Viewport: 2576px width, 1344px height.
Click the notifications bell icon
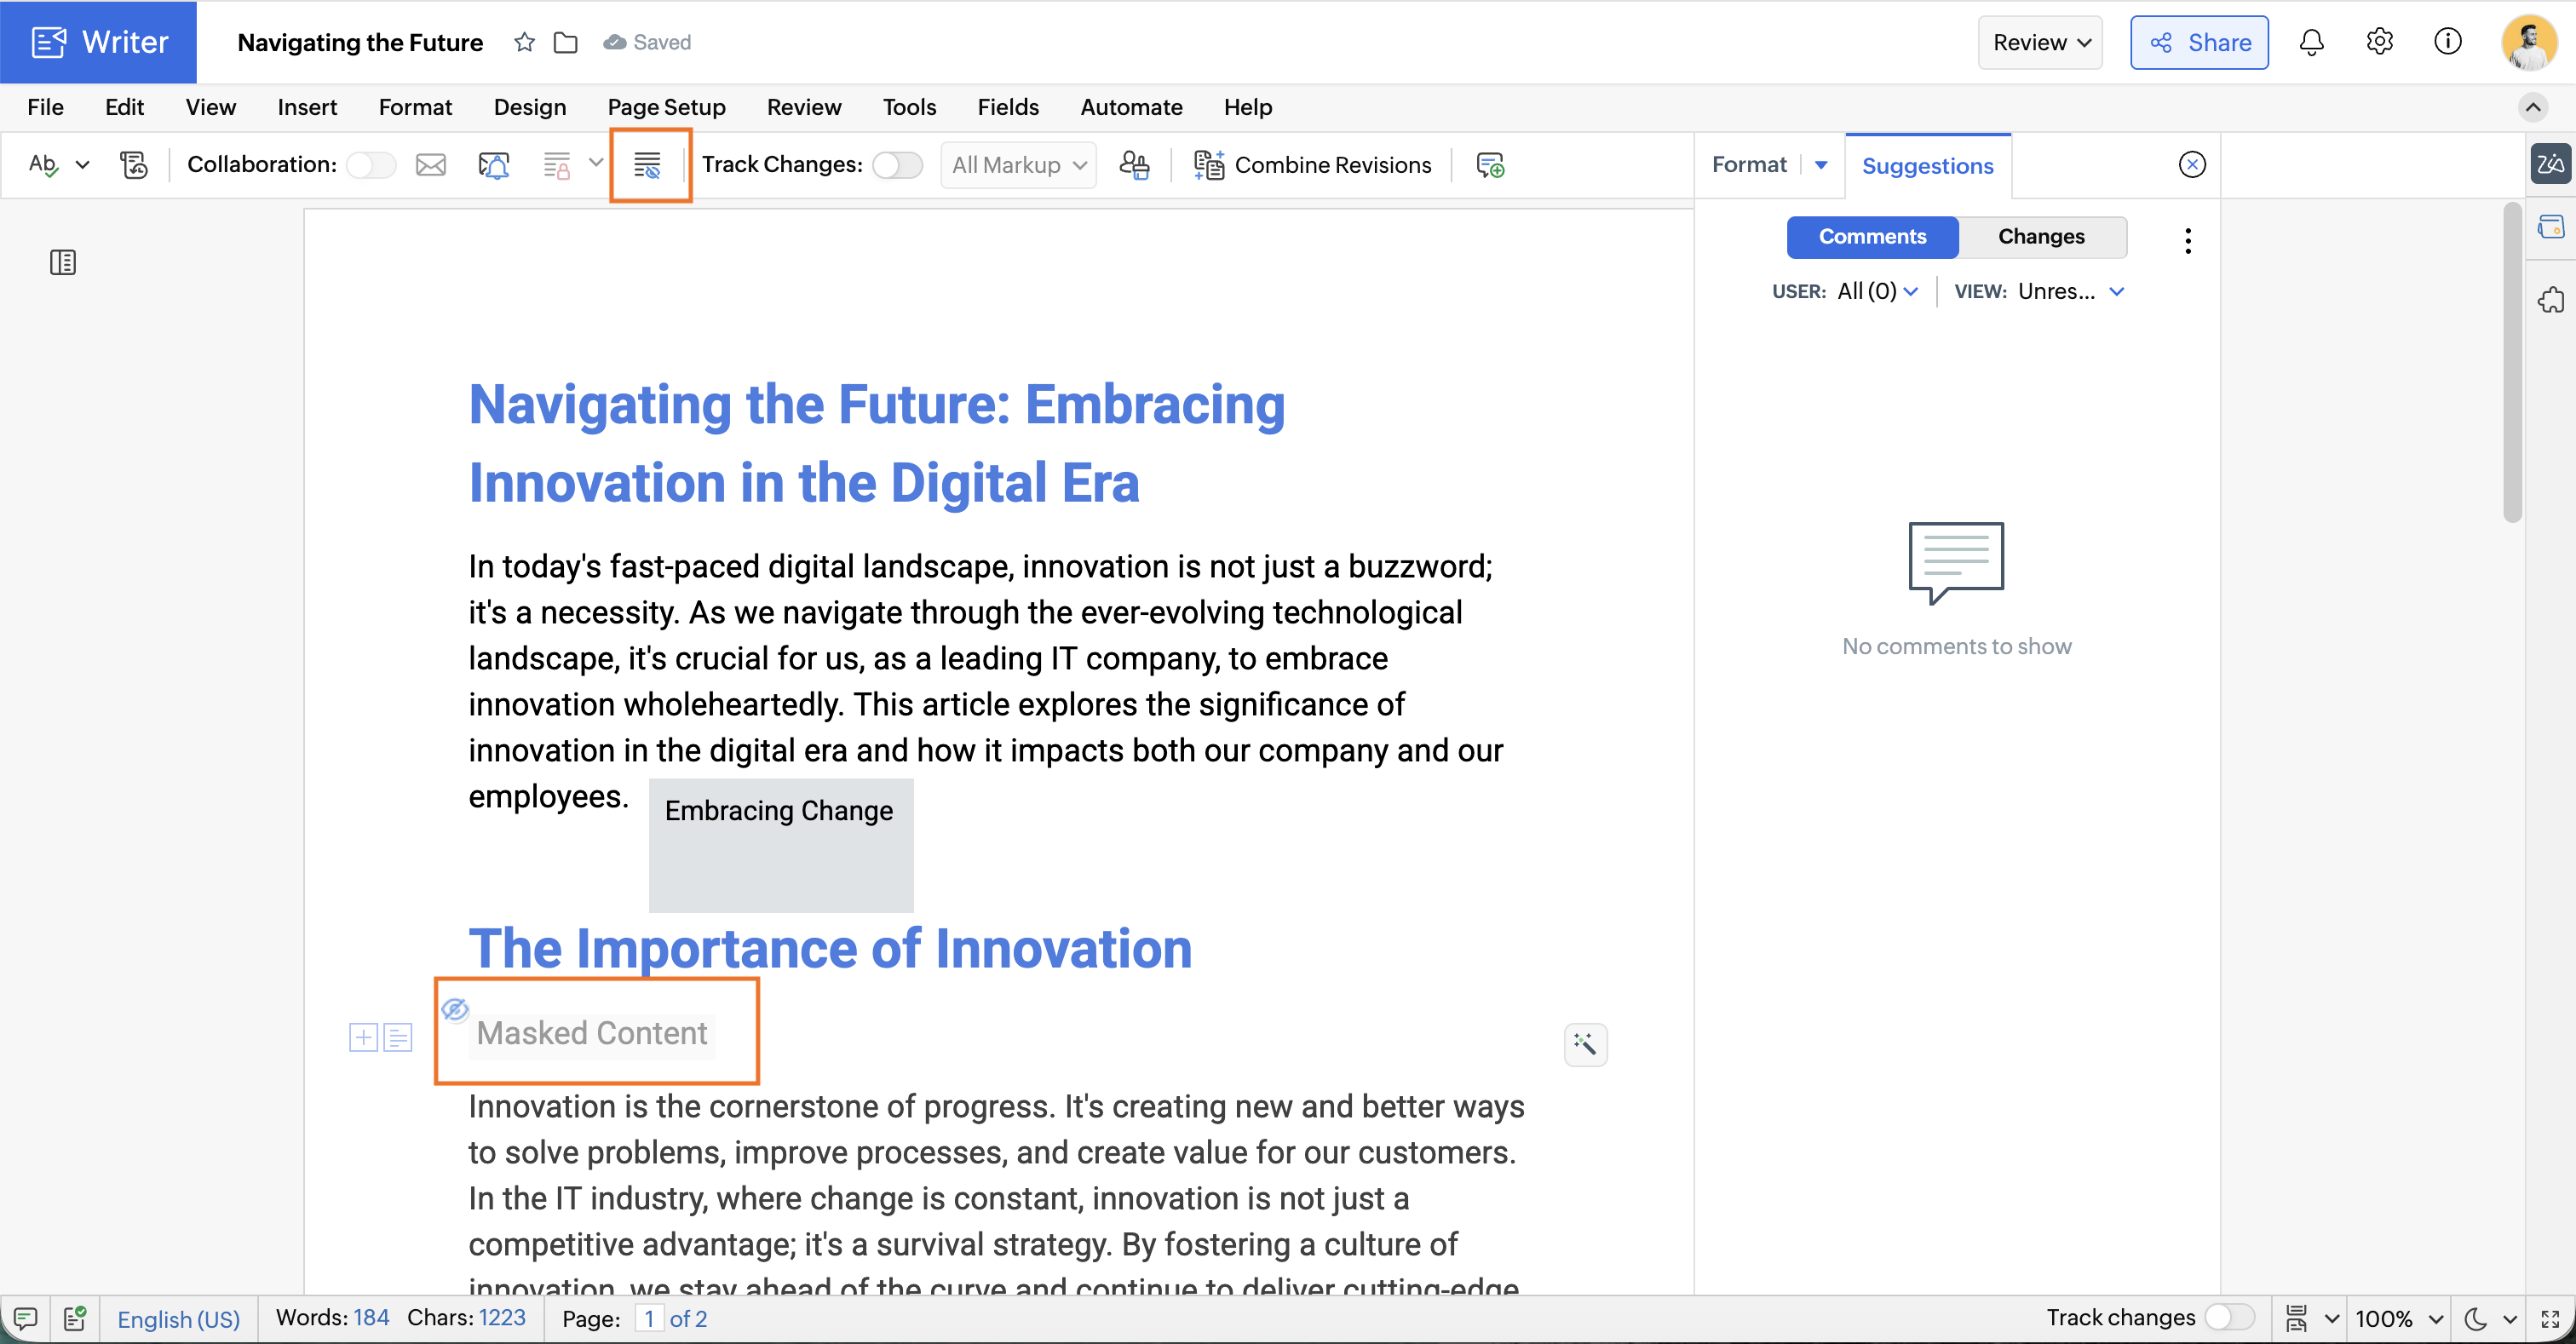tap(2311, 42)
